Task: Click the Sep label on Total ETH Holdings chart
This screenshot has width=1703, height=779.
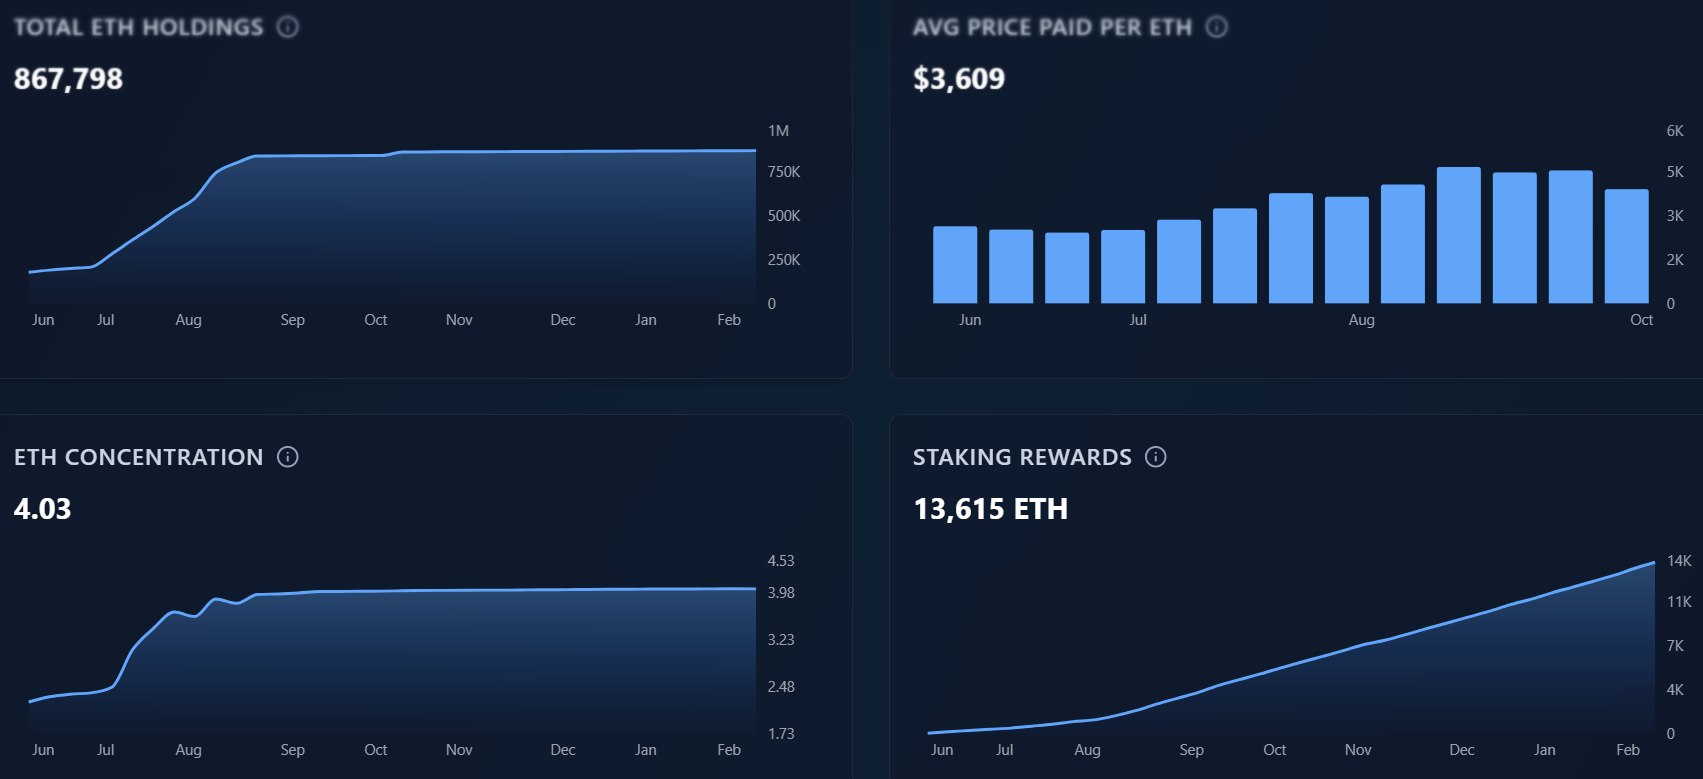Action: pyautogui.click(x=292, y=320)
